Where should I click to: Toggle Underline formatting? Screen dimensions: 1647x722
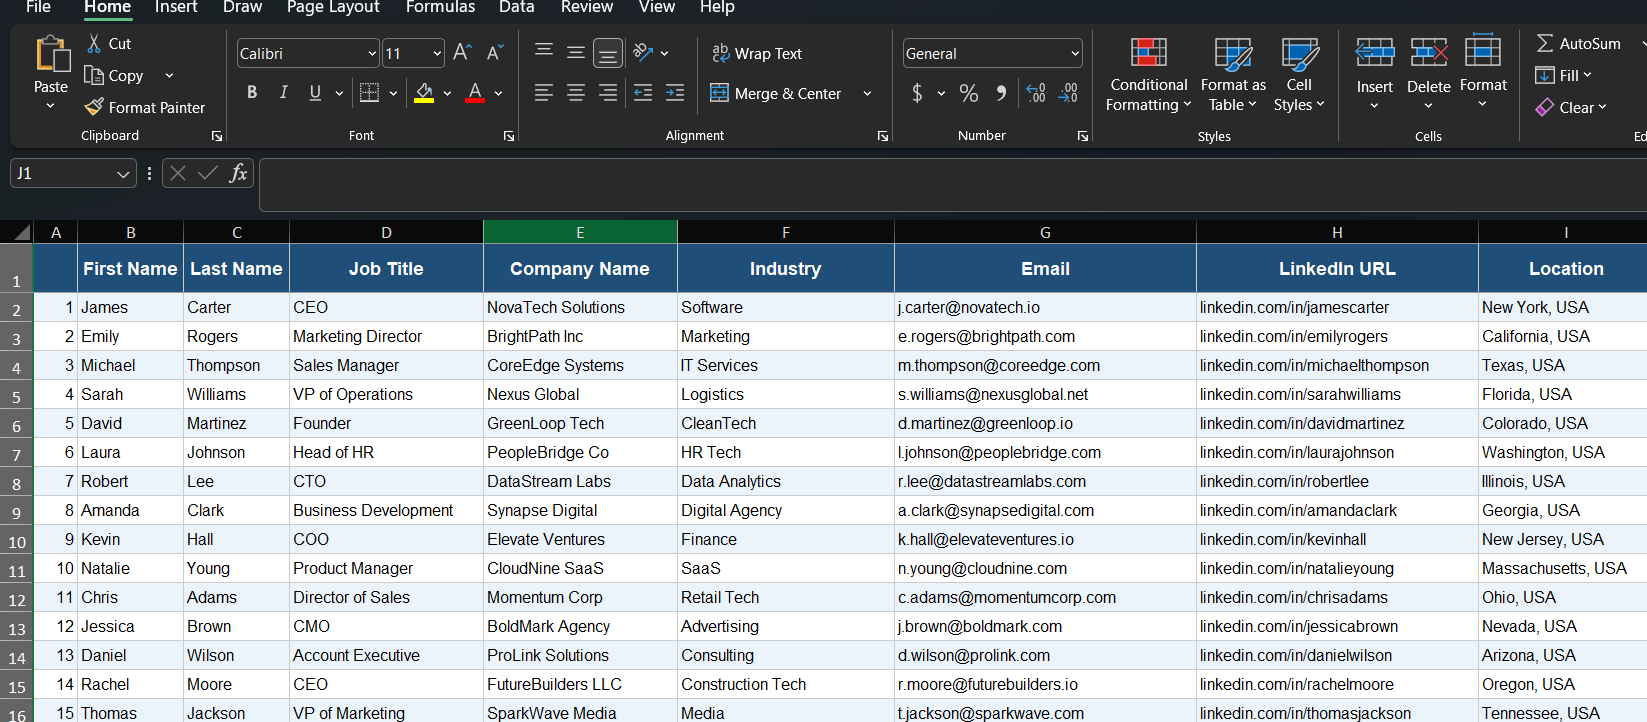click(315, 93)
